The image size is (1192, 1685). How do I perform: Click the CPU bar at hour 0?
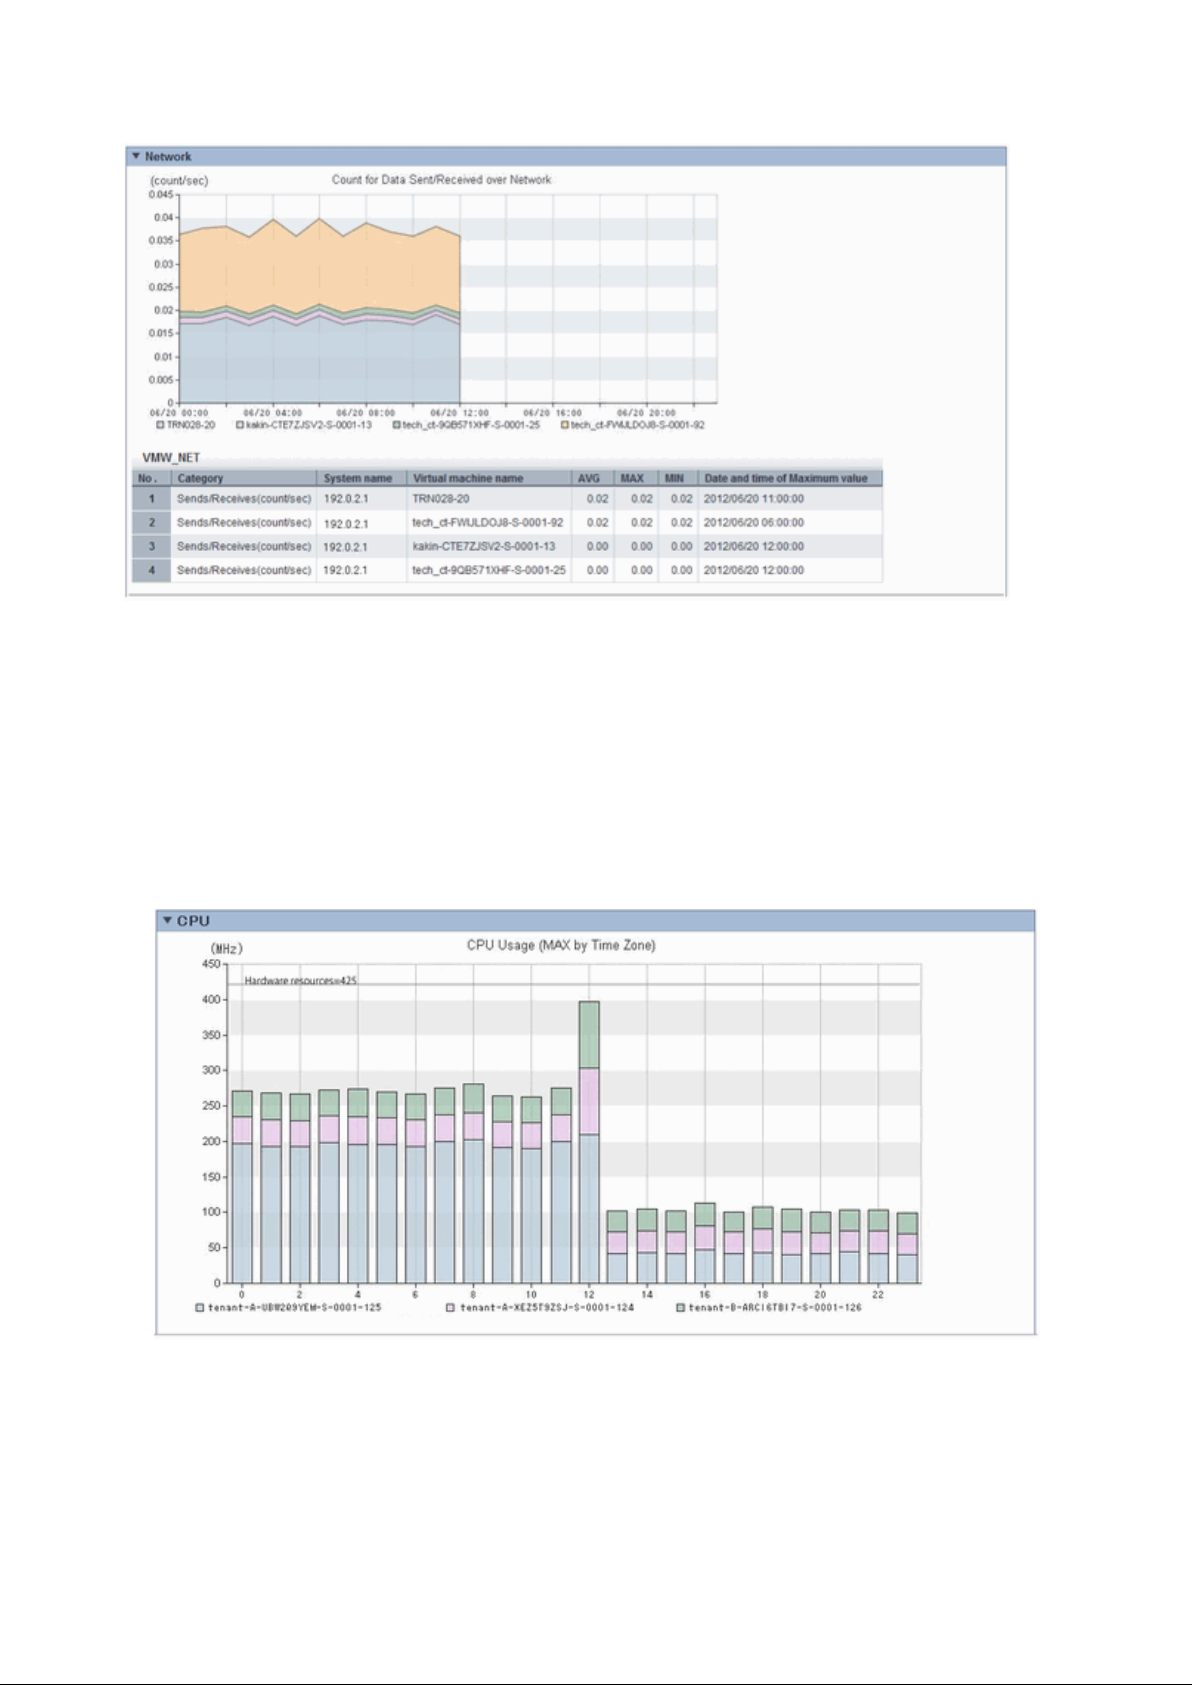[242, 1187]
